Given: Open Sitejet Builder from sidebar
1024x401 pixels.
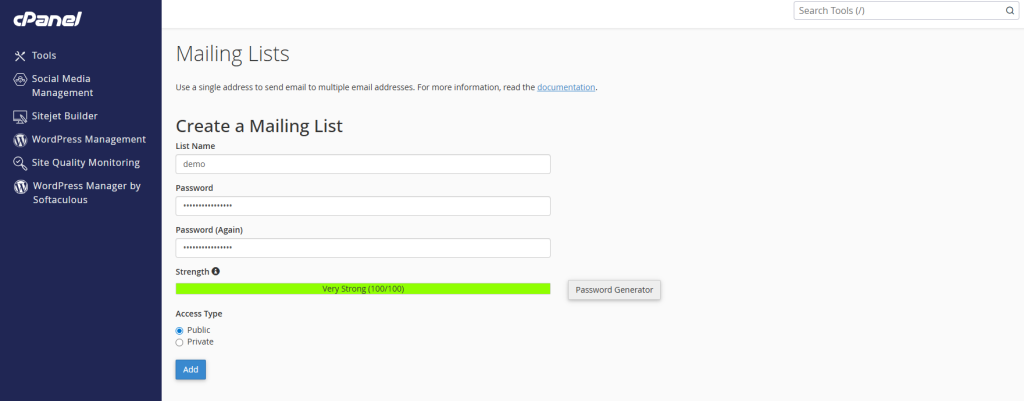Looking at the screenshot, I should pyautogui.click(x=65, y=116).
